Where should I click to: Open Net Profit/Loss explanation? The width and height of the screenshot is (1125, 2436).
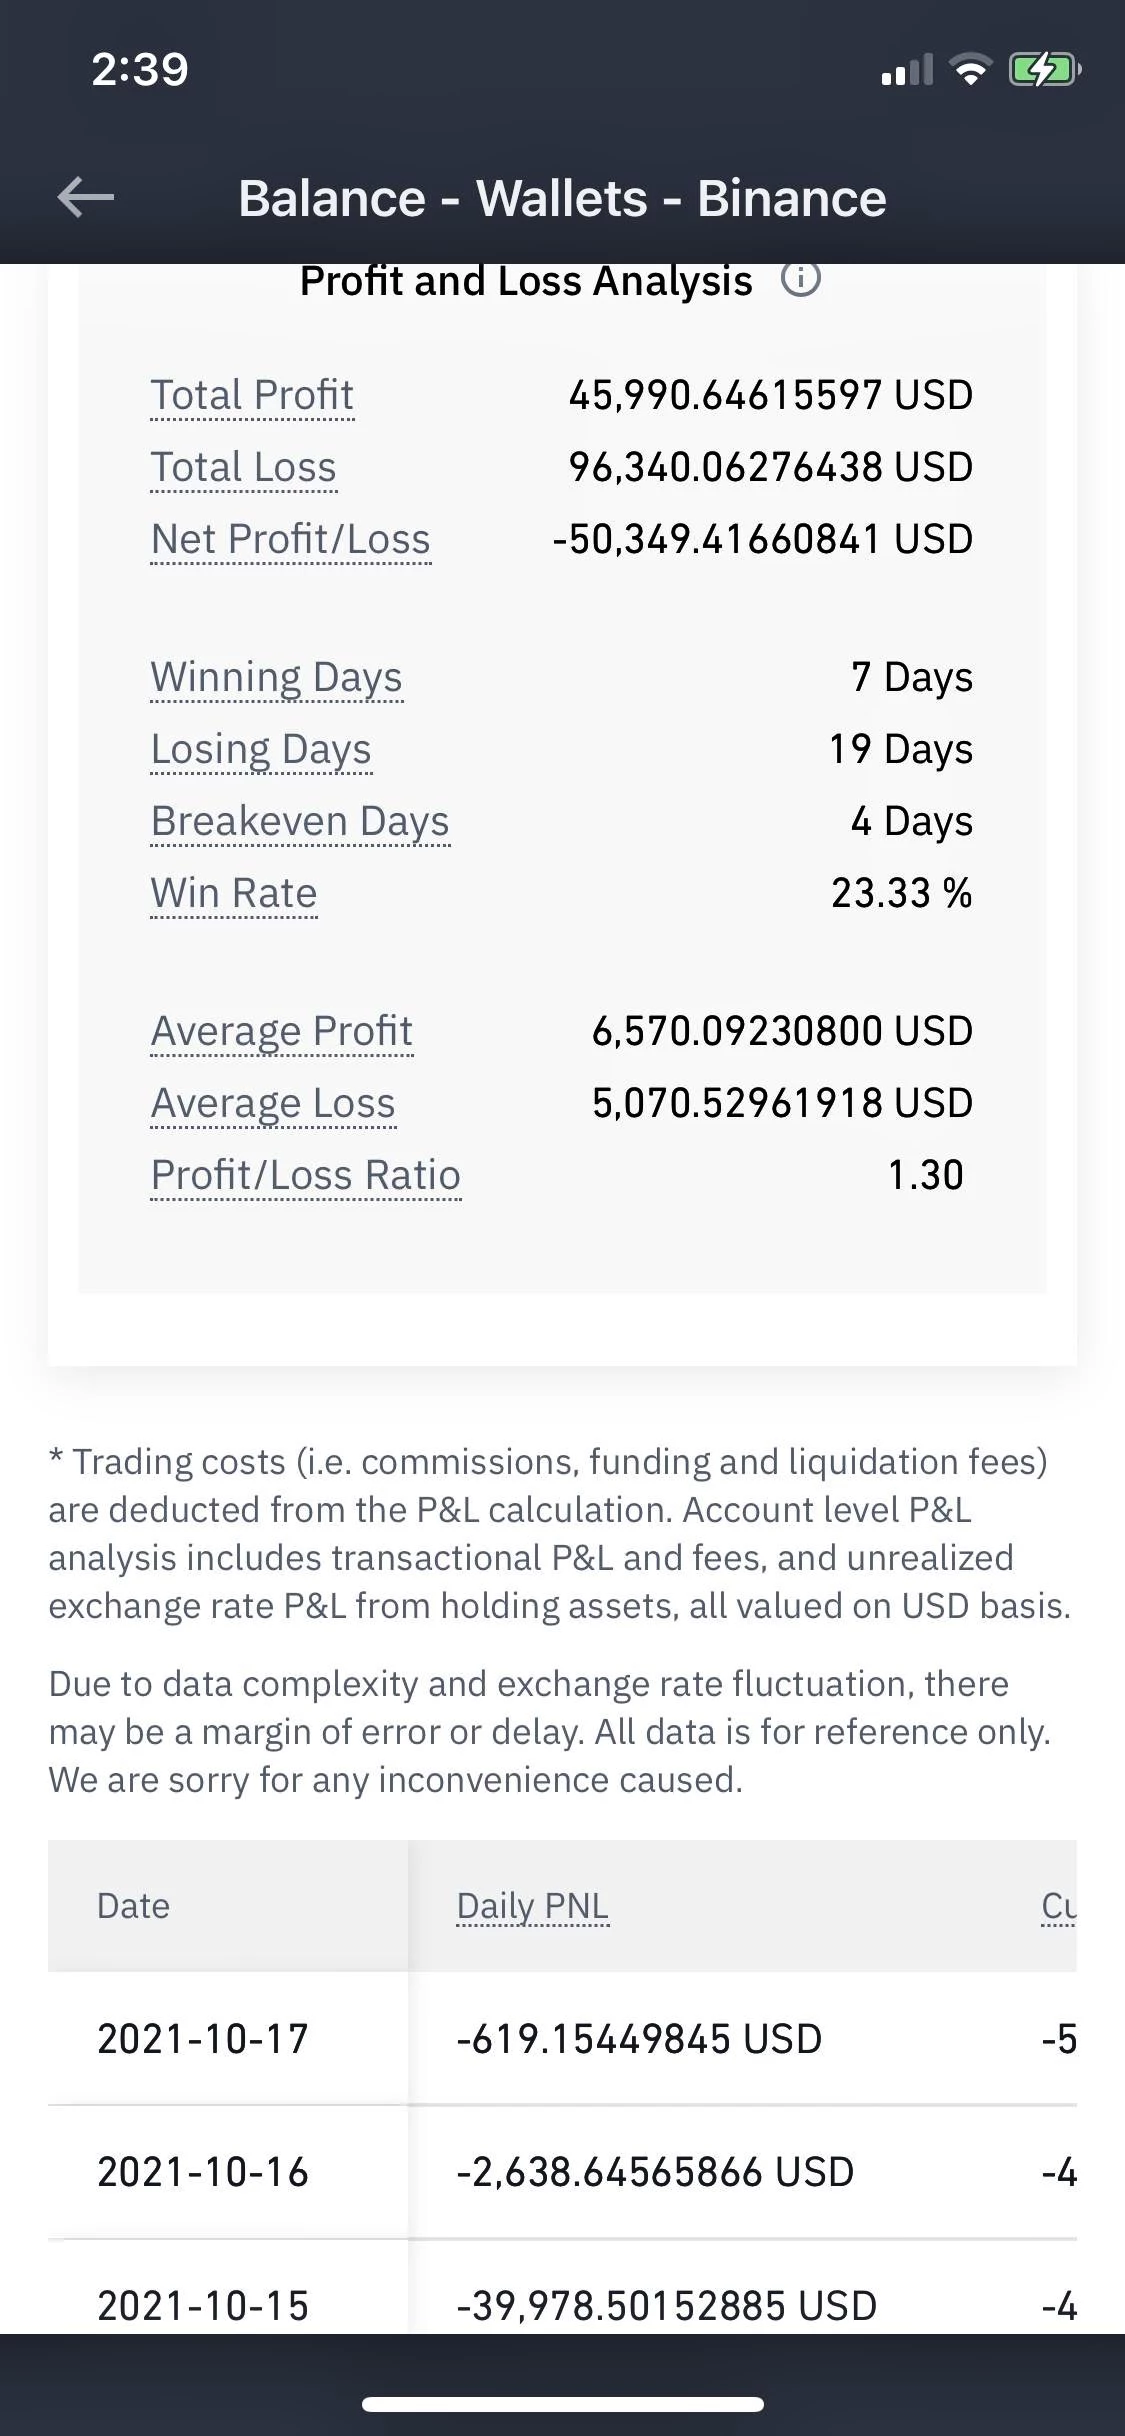[x=290, y=539]
